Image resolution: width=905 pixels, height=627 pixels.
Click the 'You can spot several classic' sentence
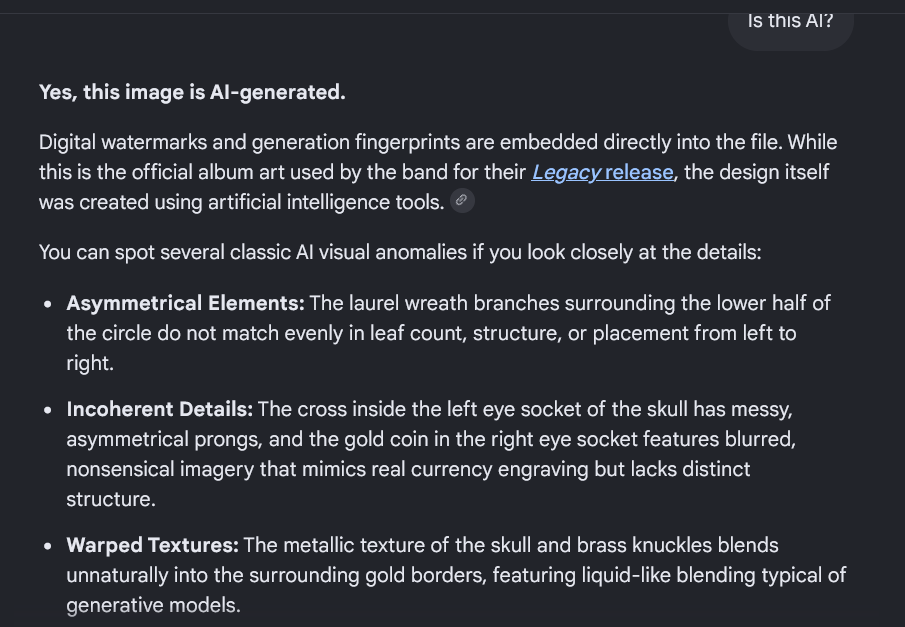(x=400, y=253)
